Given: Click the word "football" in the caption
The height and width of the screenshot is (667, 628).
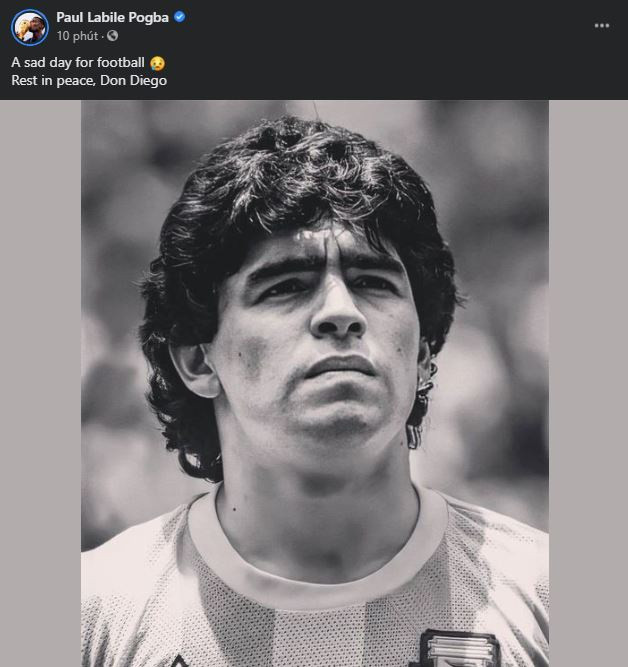Looking at the screenshot, I should pos(121,62).
